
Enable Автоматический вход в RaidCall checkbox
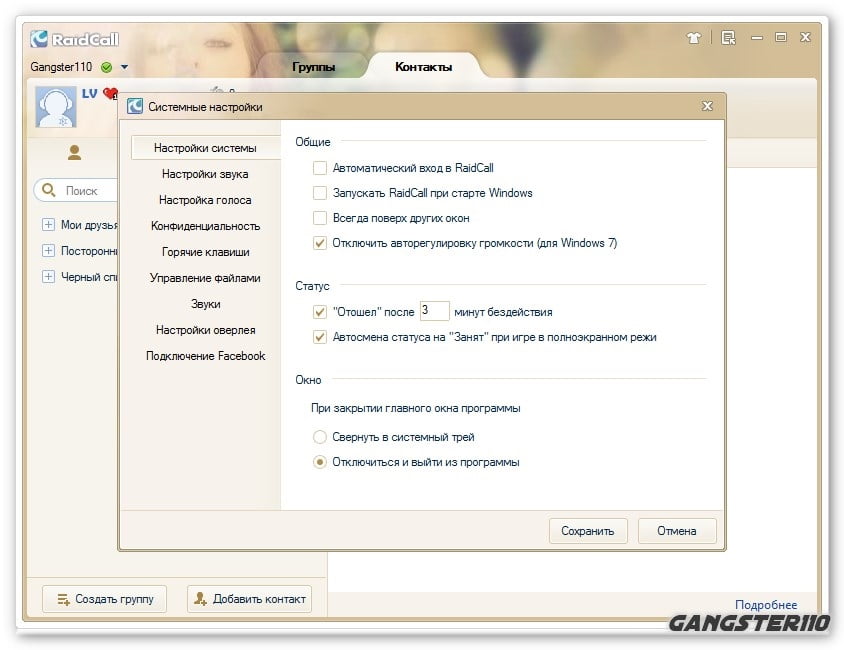[x=320, y=168]
